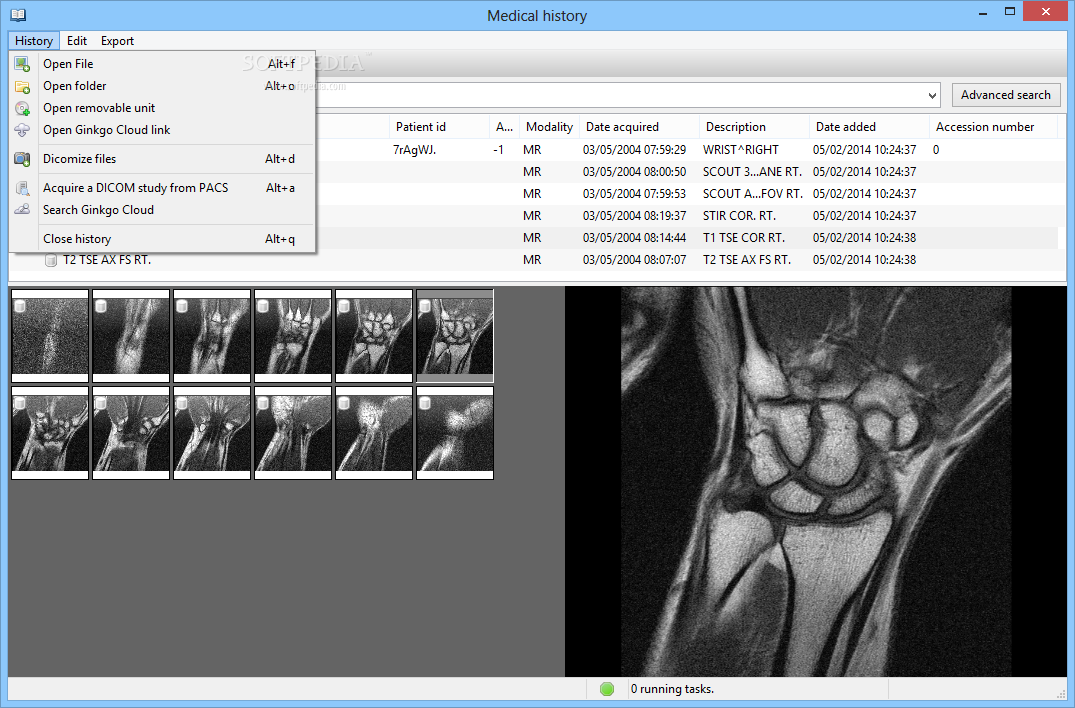Select the fifth thumbnail in top row
The image size is (1075, 708).
coord(374,336)
